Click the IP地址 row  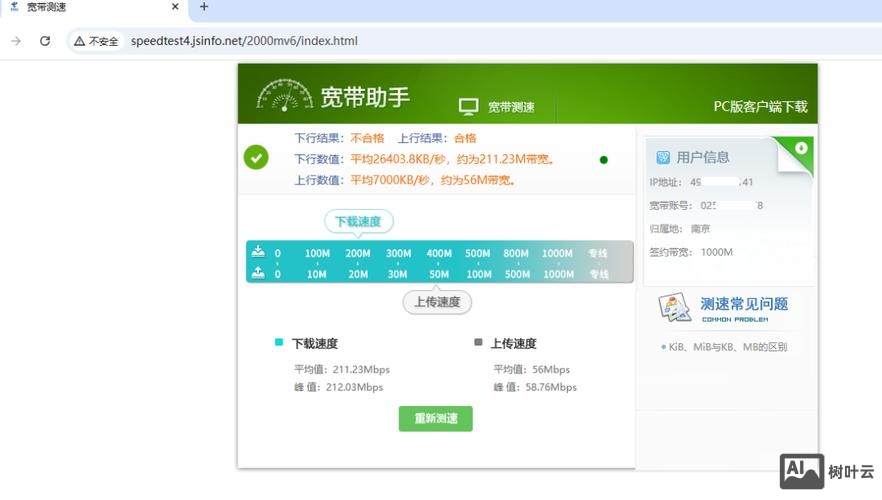point(701,182)
